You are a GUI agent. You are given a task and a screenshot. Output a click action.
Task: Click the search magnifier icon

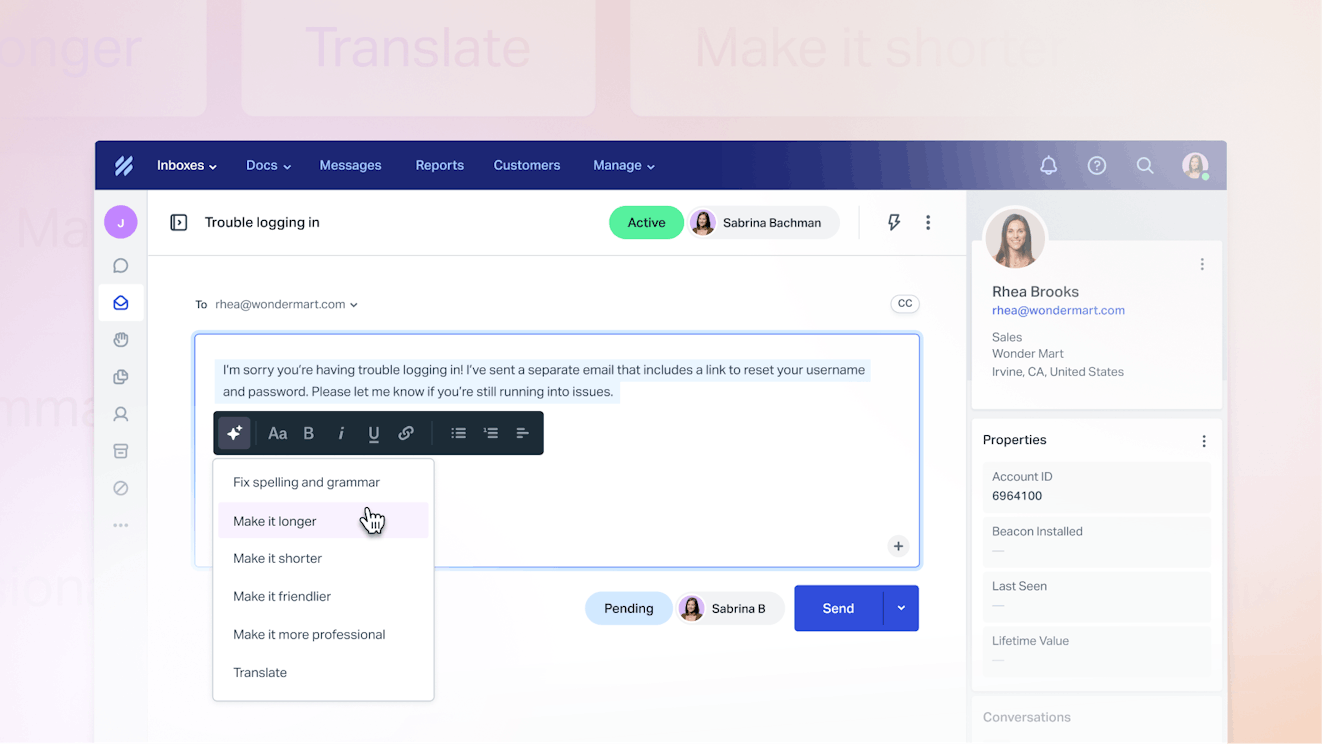pyautogui.click(x=1145, y=166)
